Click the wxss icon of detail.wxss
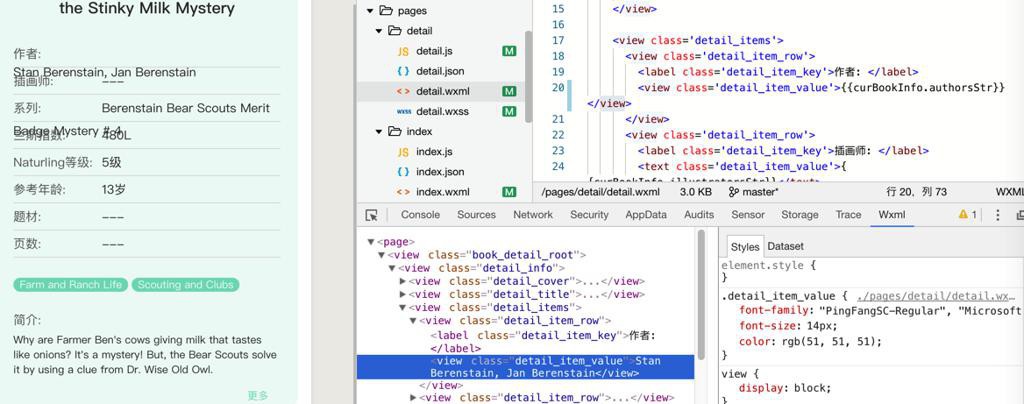Image resolution: width=1024 pixels, height=404 pixels. click(x=404, y=112)
